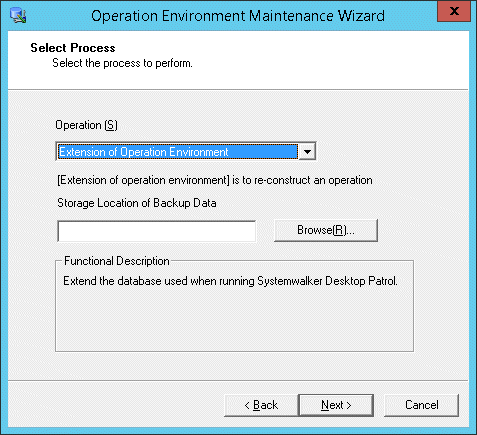Click the Storage Location of Backup Data label
This screenshot has height=435, width=477.
coord(137,203)
